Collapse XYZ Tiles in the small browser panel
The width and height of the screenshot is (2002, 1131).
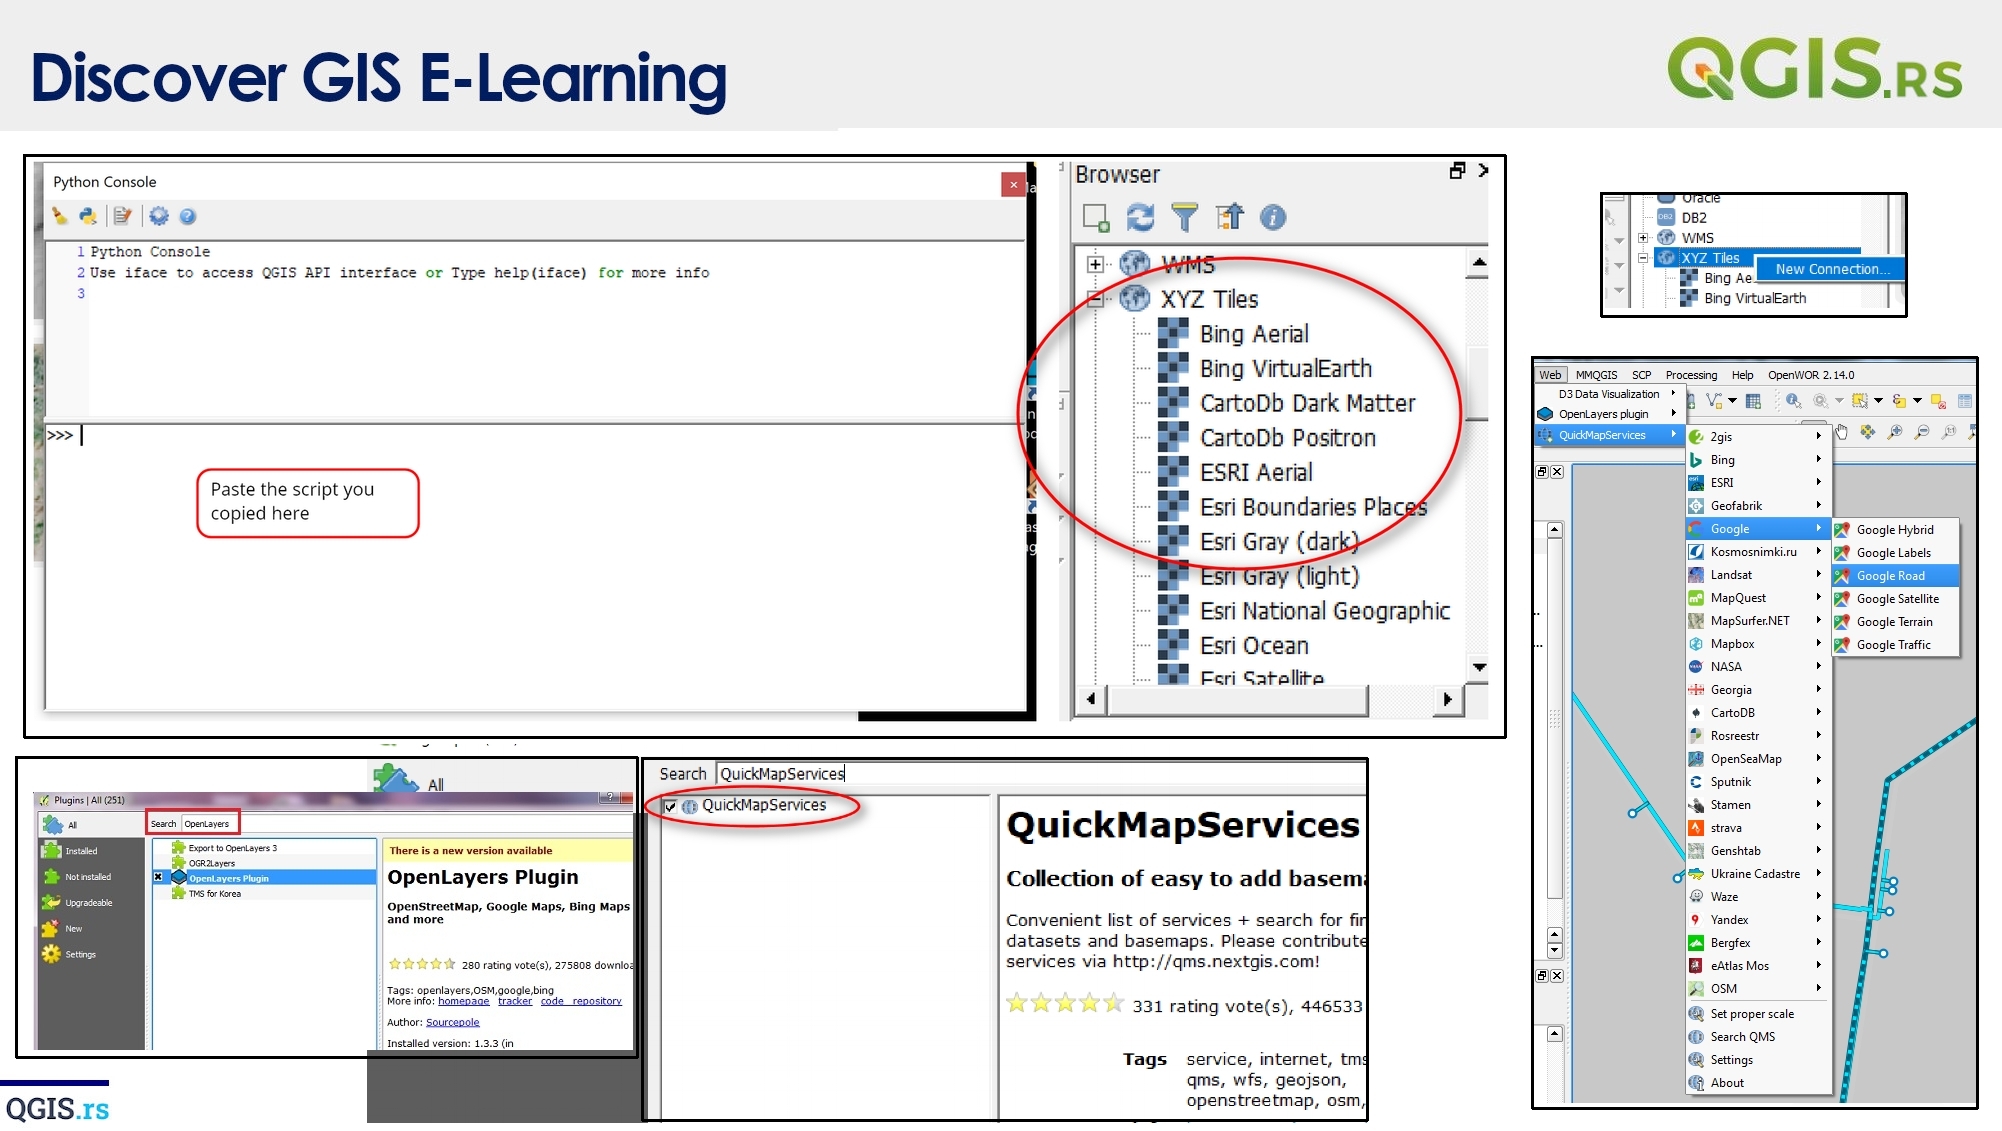1643,257
